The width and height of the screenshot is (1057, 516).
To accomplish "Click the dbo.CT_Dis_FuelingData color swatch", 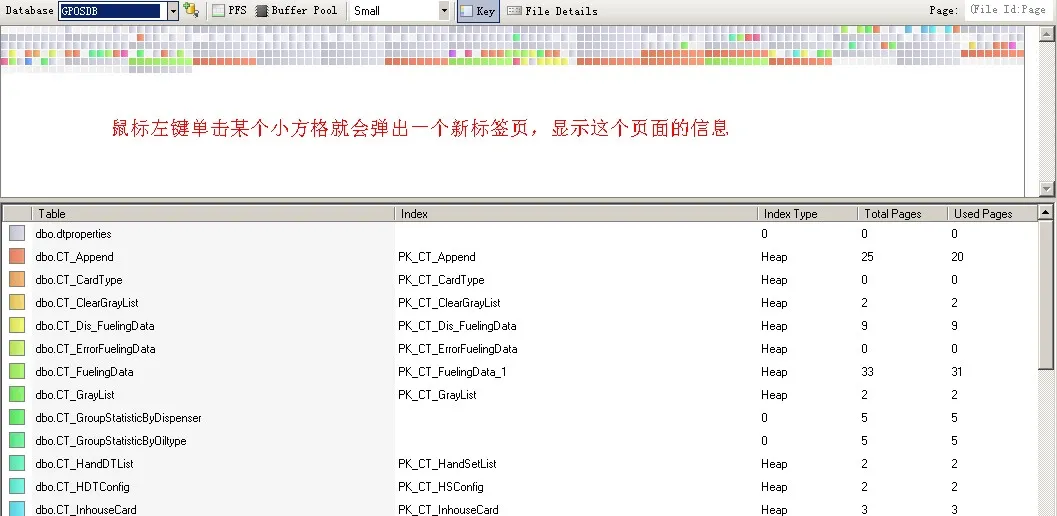I will [18, 325].
